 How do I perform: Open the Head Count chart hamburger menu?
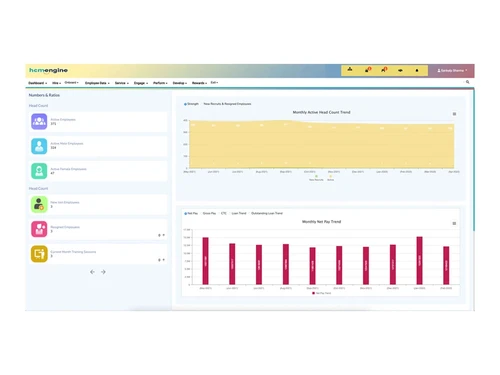(x=454, y=114)
